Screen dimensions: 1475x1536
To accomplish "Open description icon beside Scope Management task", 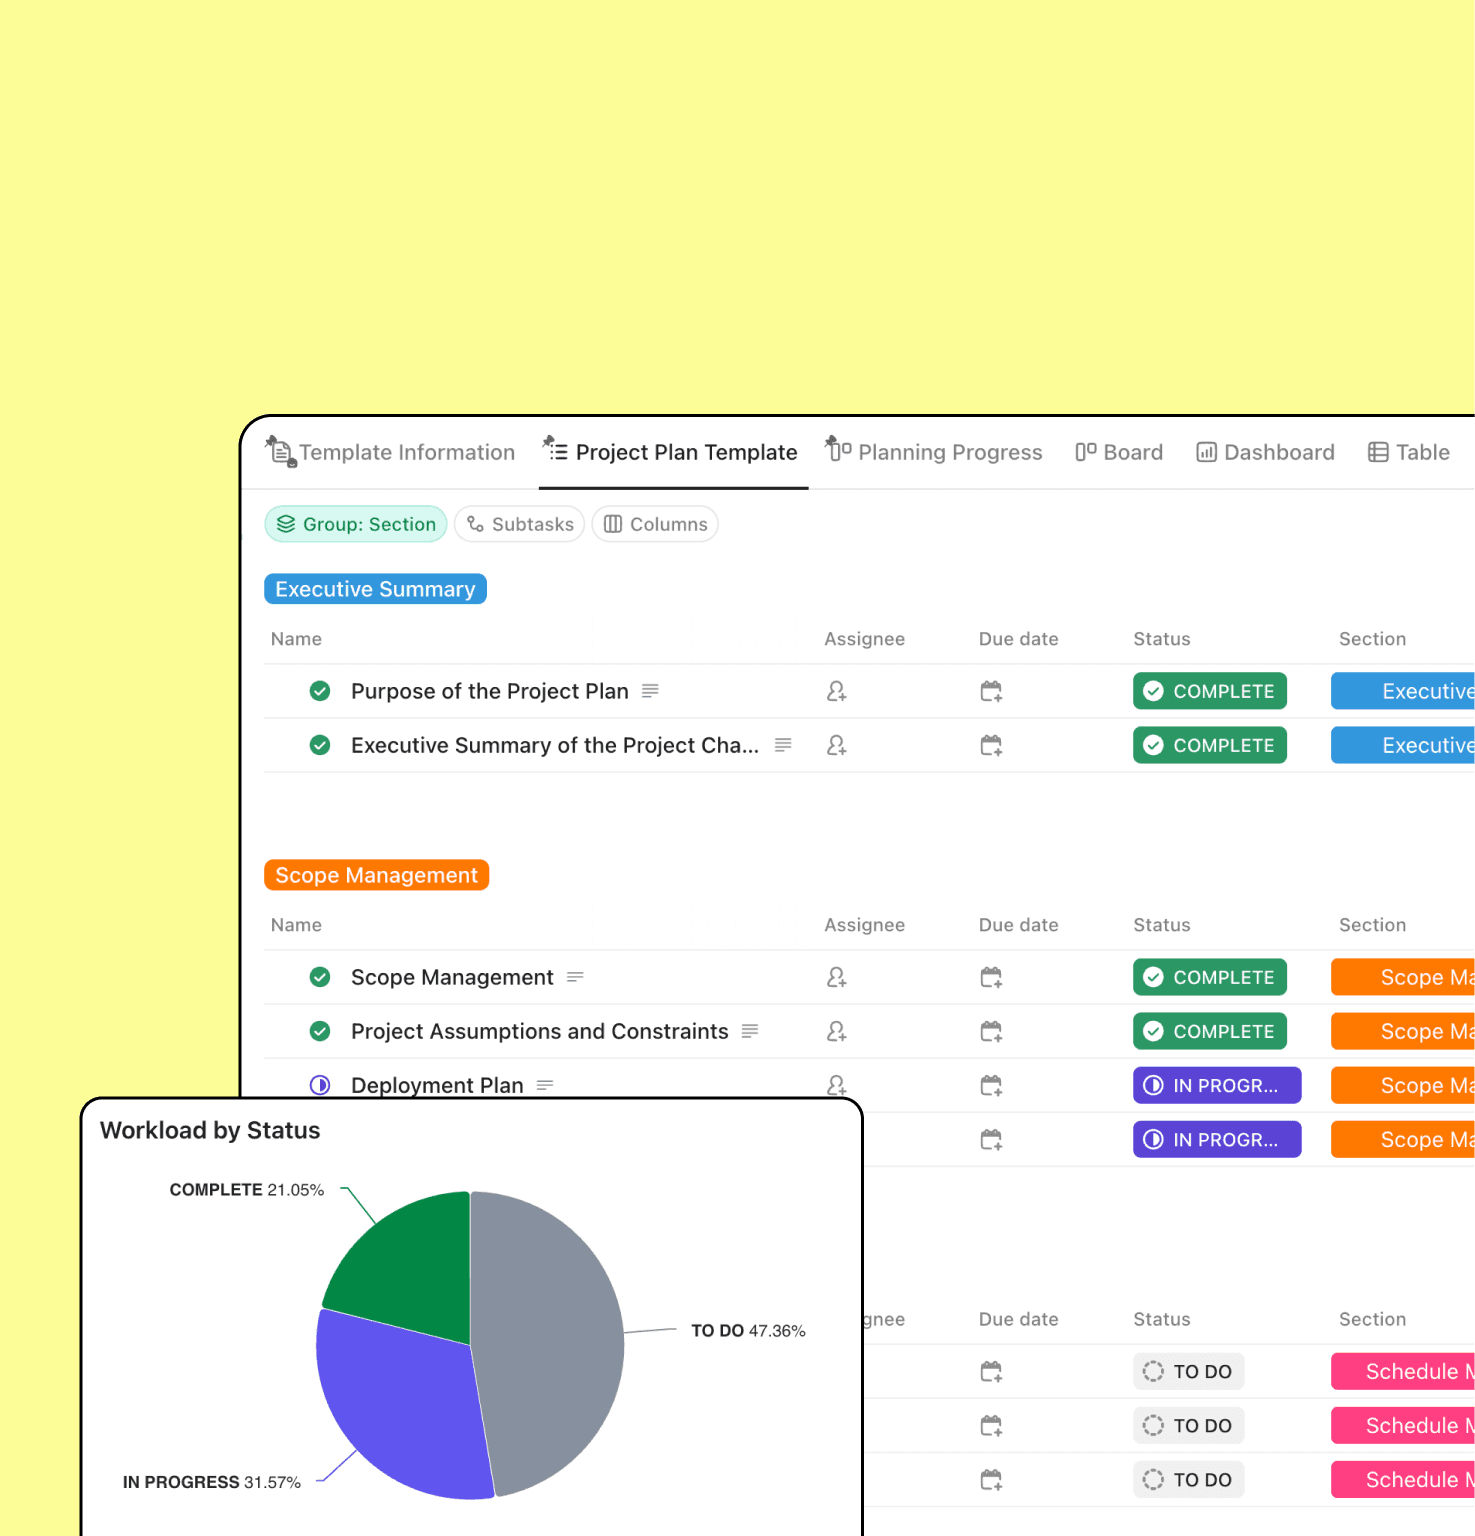I will pos(575,977).
